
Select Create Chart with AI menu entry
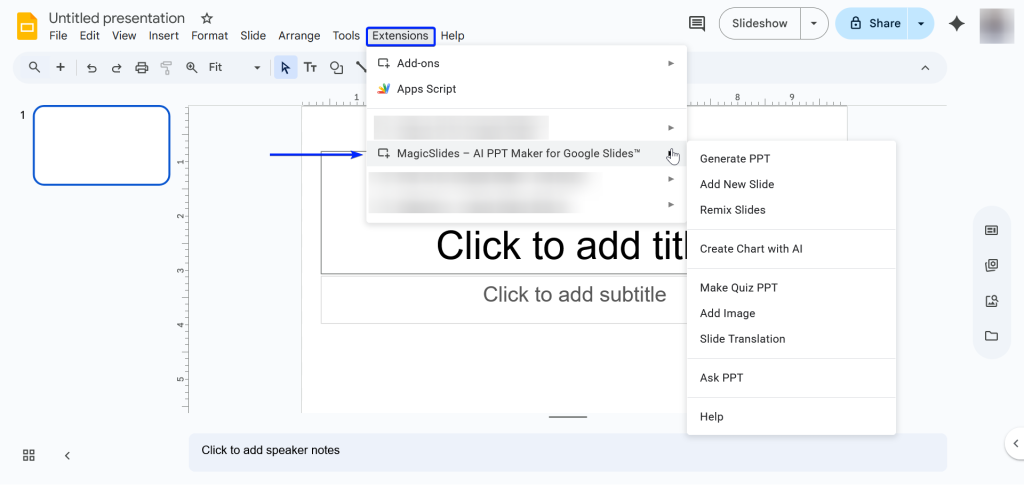coord(751,249)
